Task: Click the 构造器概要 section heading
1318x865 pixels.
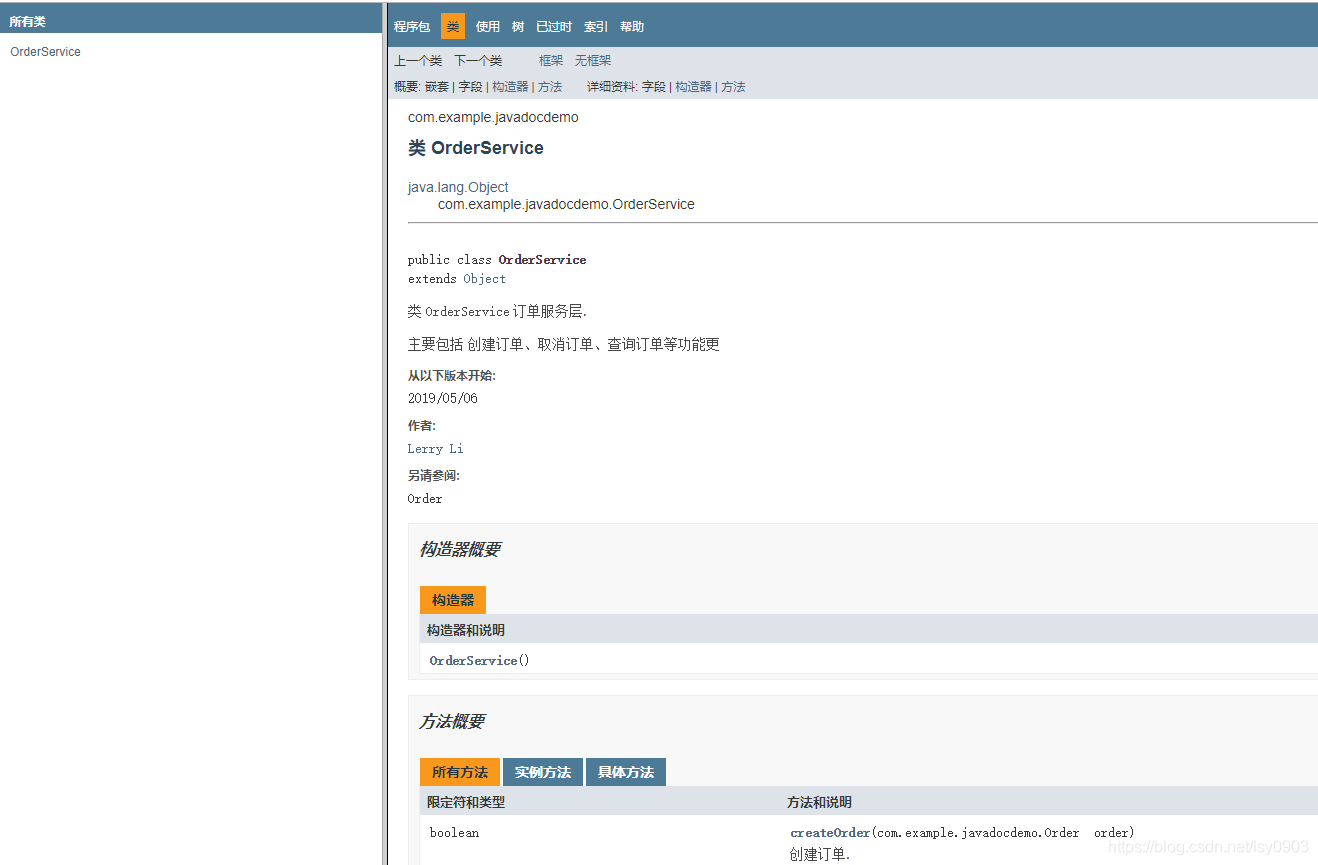Action: tap(460, 549)
